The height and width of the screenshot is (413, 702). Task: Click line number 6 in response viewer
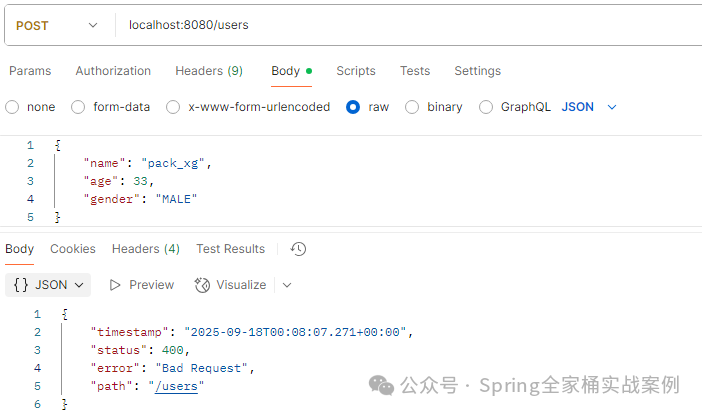tap(37, 404)
